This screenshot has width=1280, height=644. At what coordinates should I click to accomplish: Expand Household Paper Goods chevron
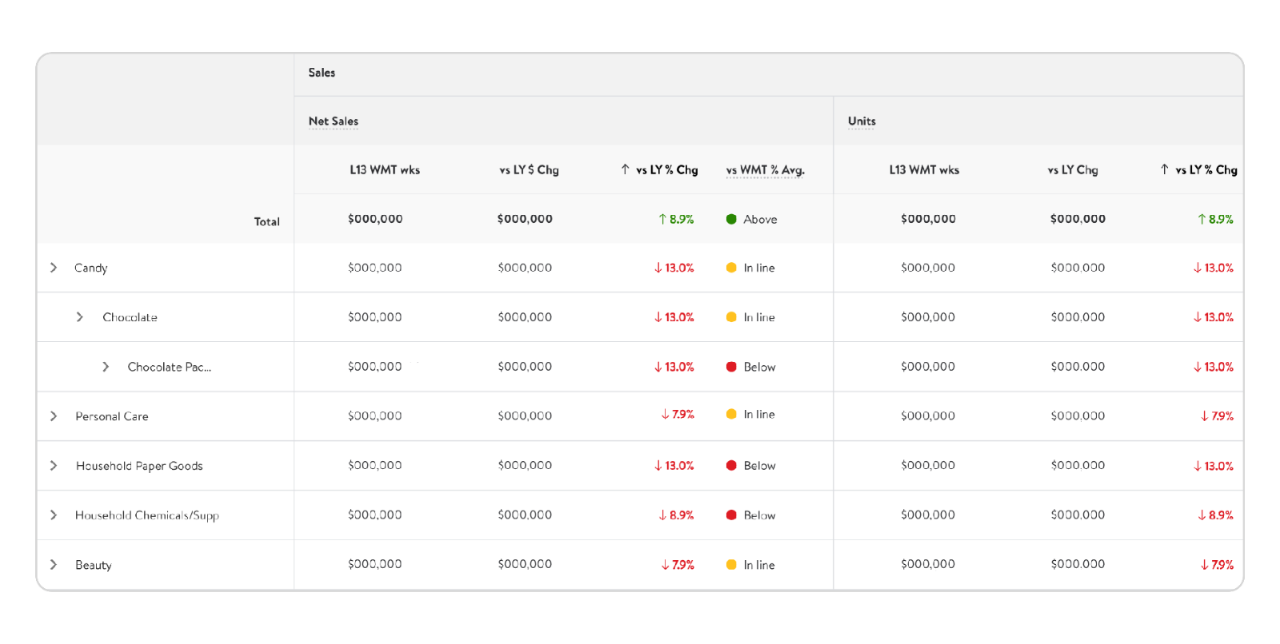click(x=54, y=466)
